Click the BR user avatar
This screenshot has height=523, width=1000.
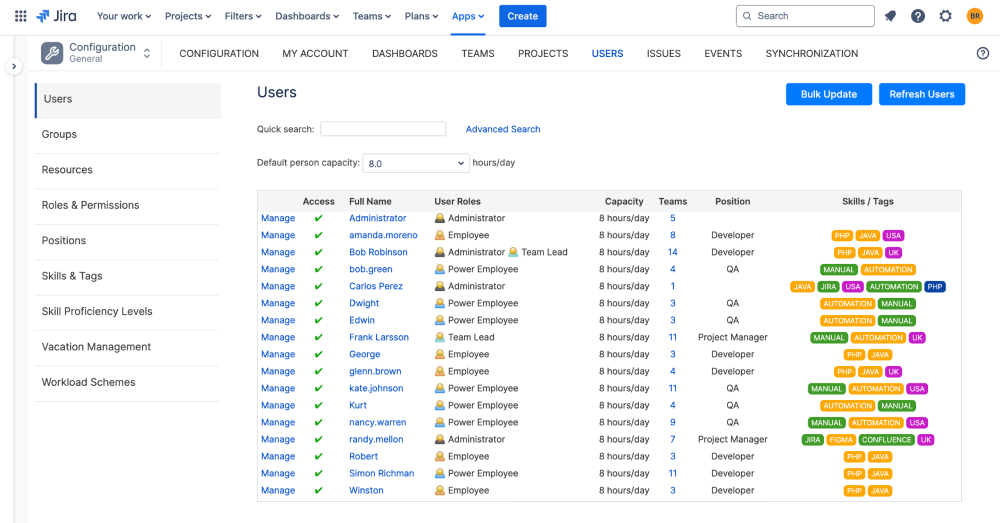(x=974, y=16)
